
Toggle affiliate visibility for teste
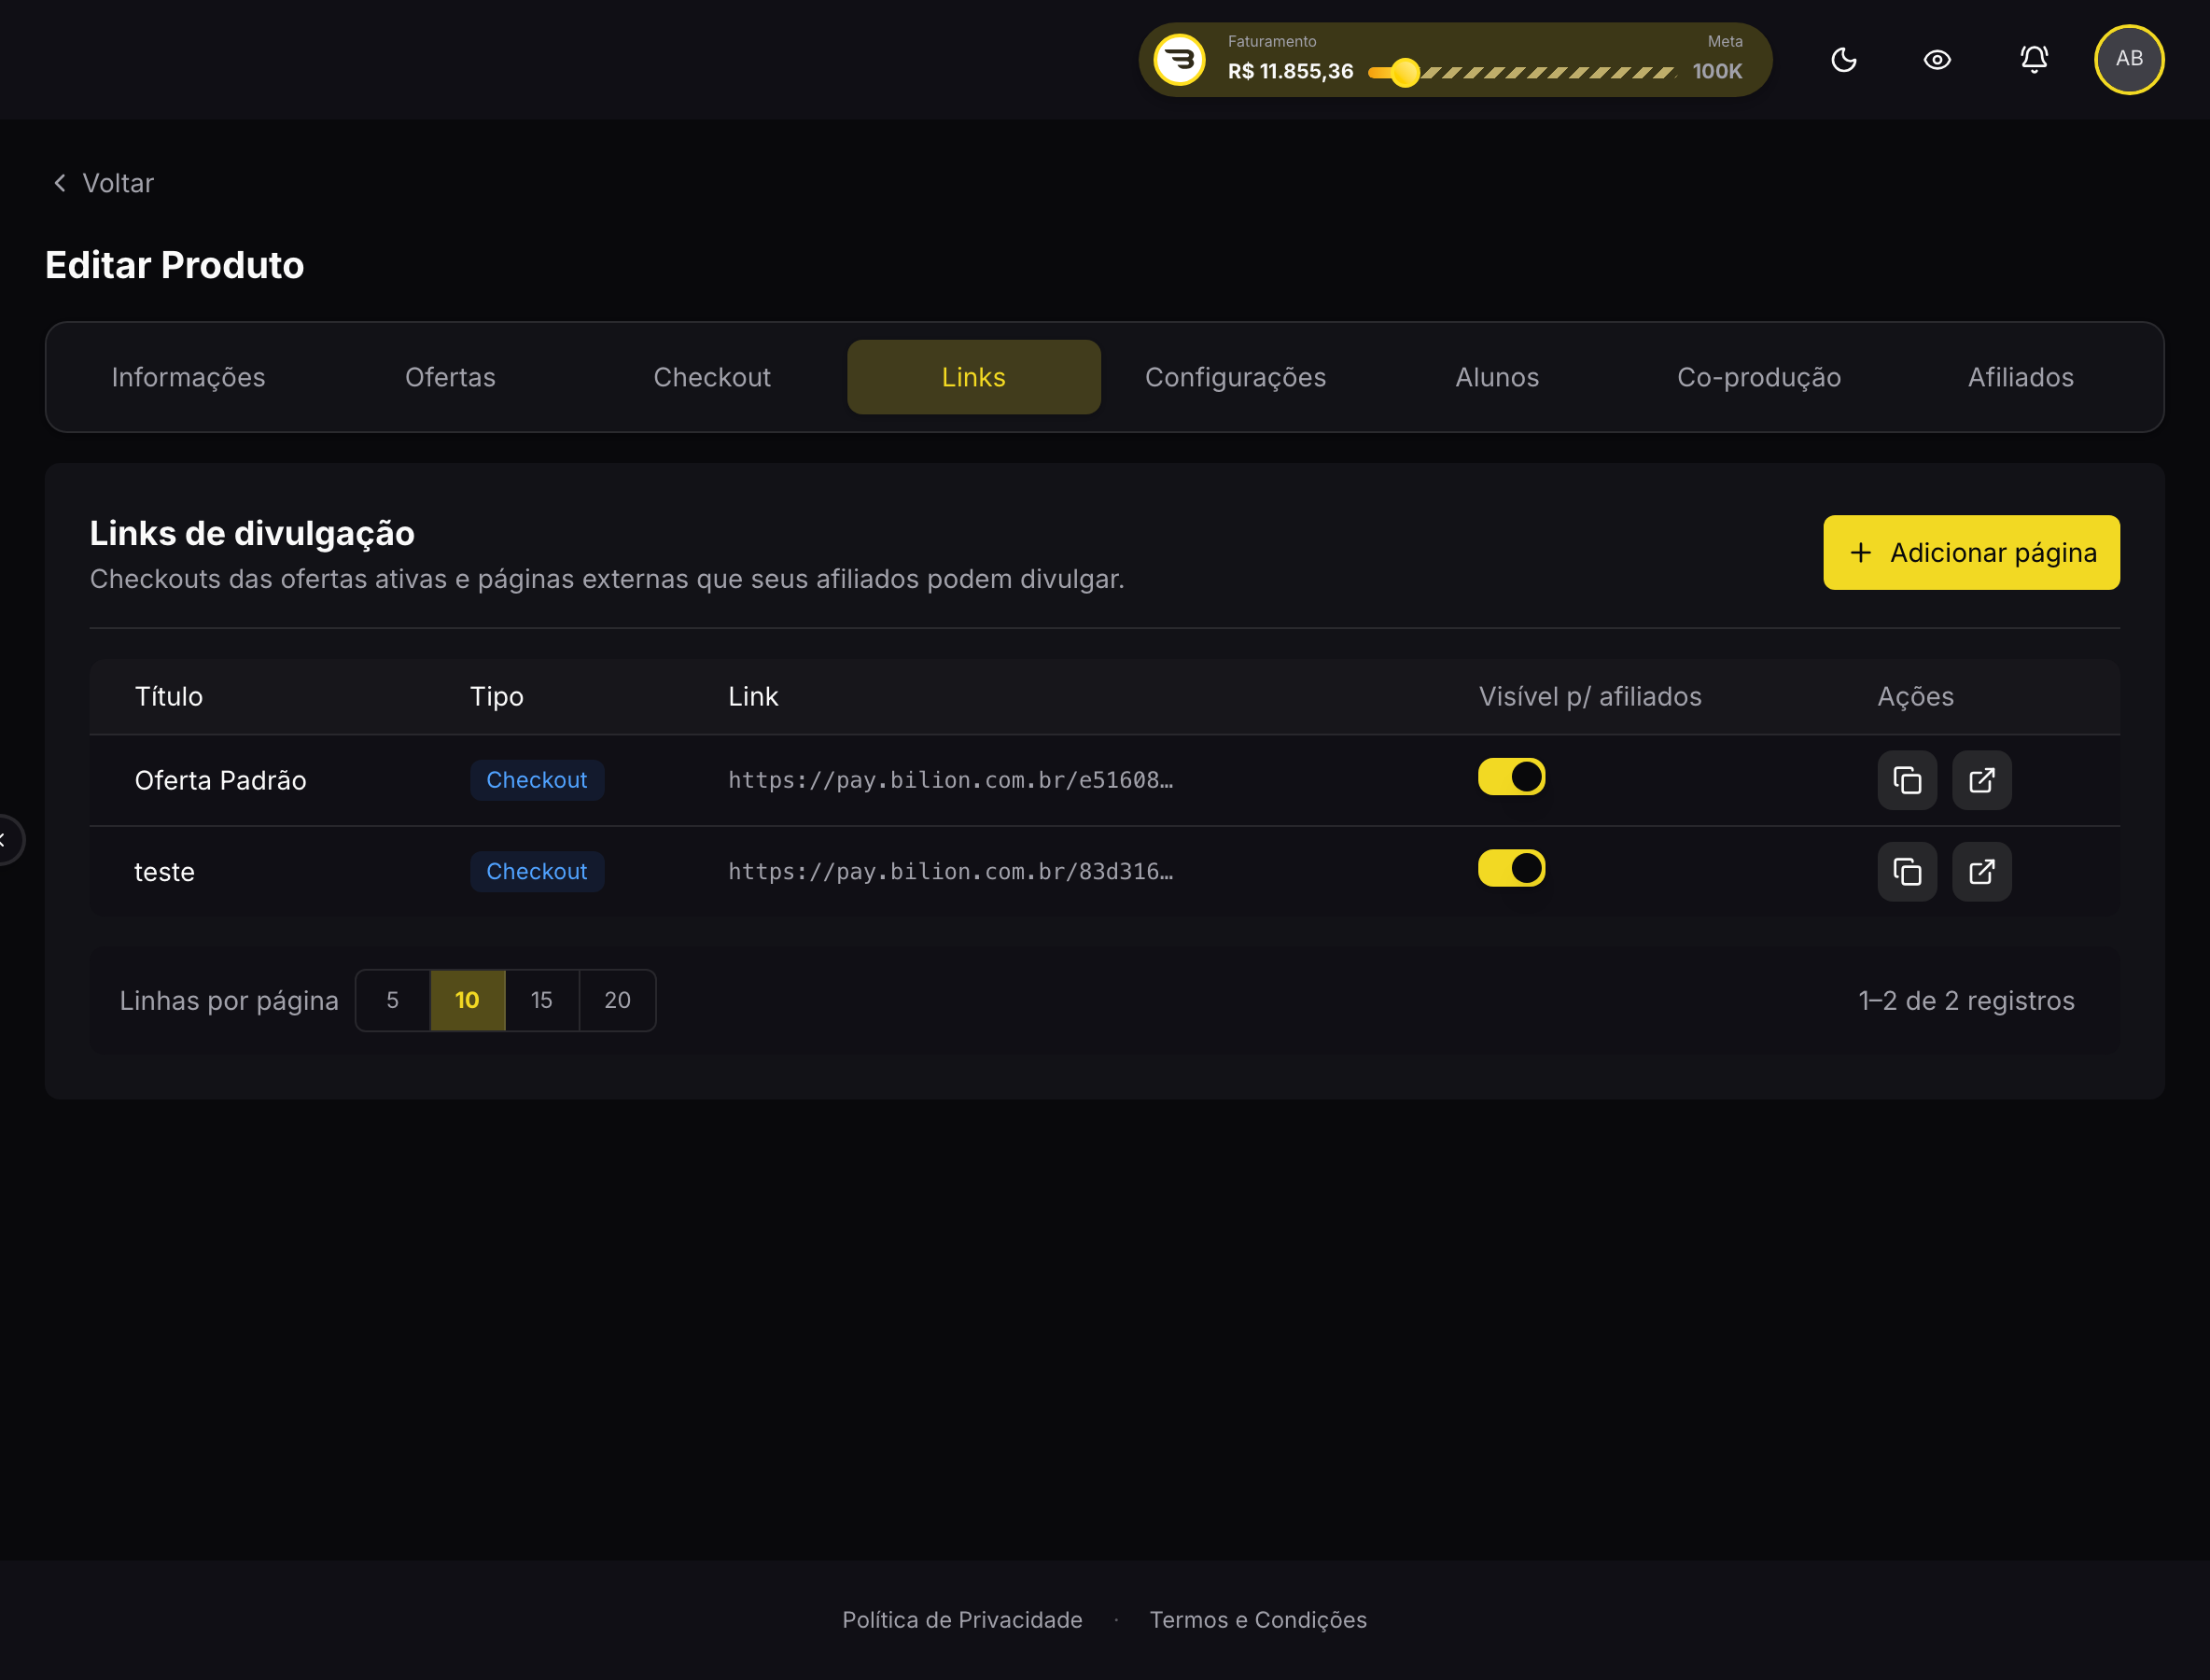[x=1511, y=868]
